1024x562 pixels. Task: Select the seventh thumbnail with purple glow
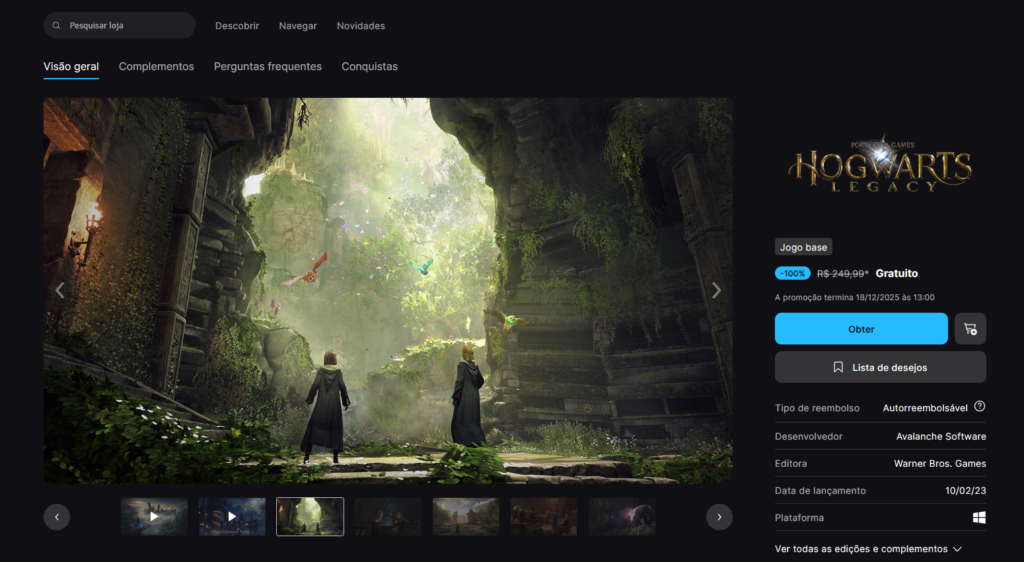[622, 516]
